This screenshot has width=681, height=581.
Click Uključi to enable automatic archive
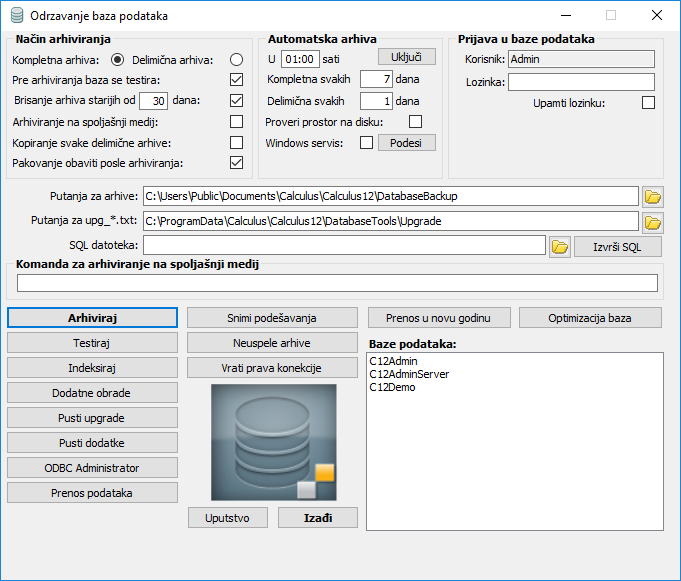[x=406, y=57]
